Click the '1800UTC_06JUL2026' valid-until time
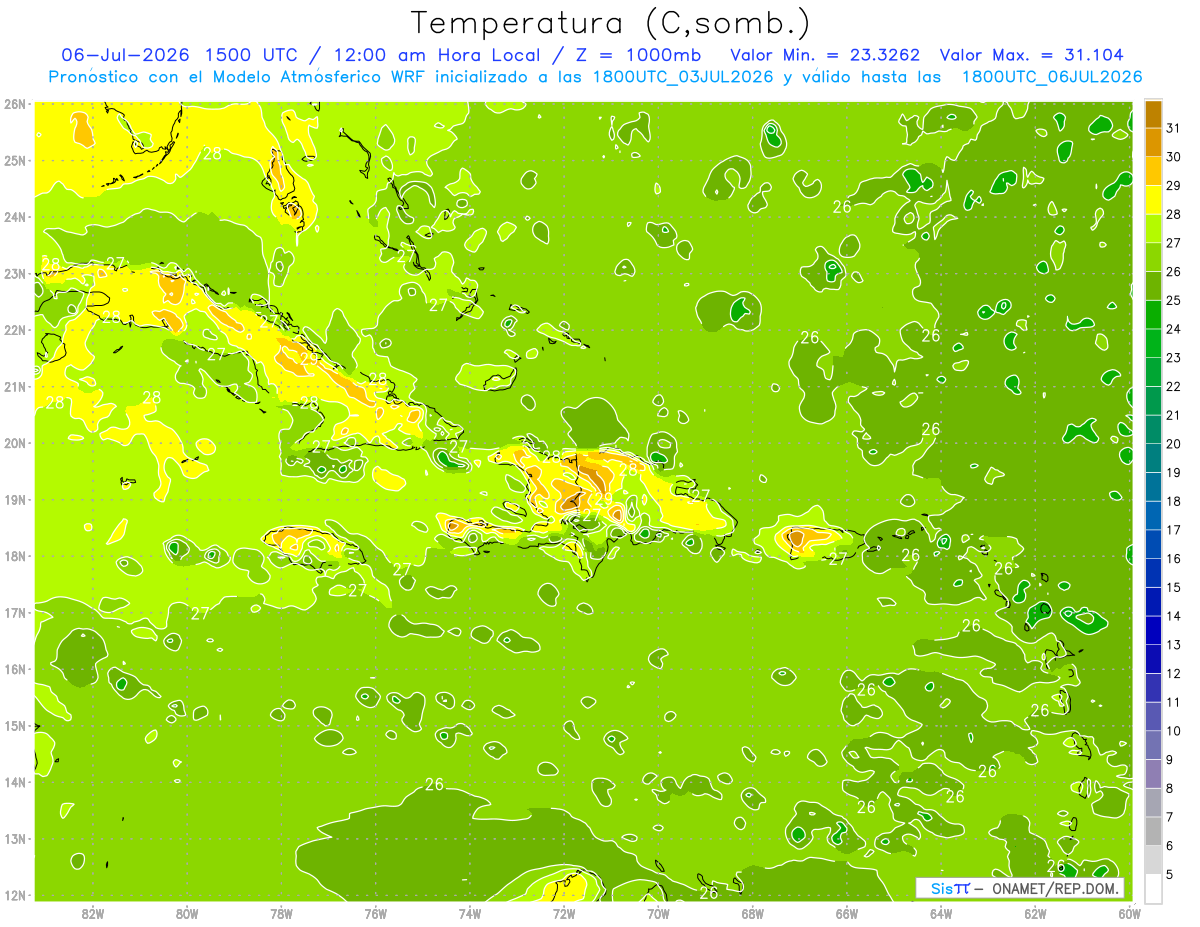The width and height of the screenshot is (1200, 927). [x=1052, y=77]
